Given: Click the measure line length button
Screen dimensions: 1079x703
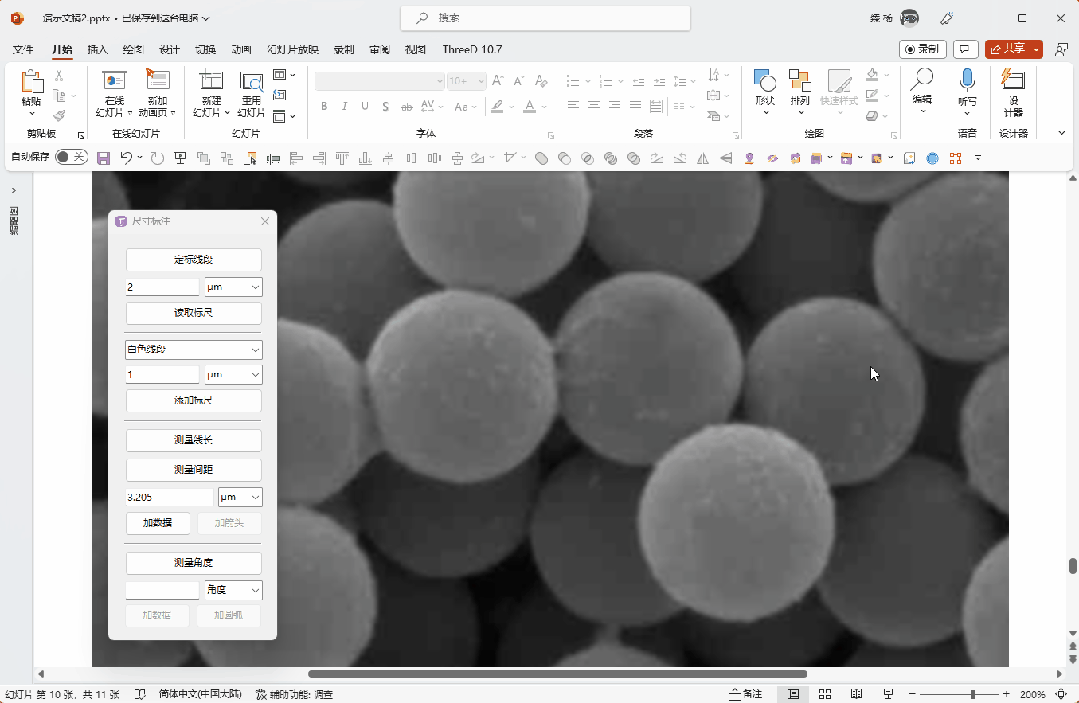Looking at the screenshot, I should point(193,440).
